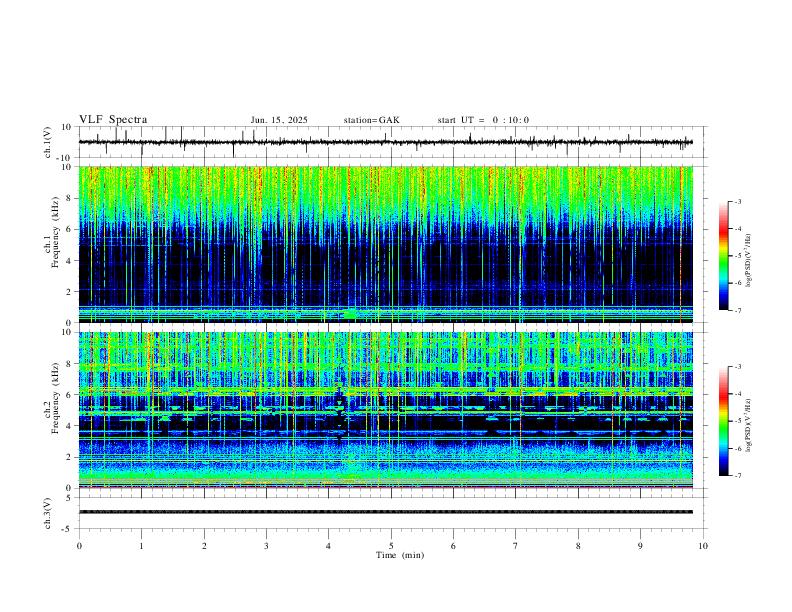Click the ch.1 voltage waveform trace panel

[391, 142]
